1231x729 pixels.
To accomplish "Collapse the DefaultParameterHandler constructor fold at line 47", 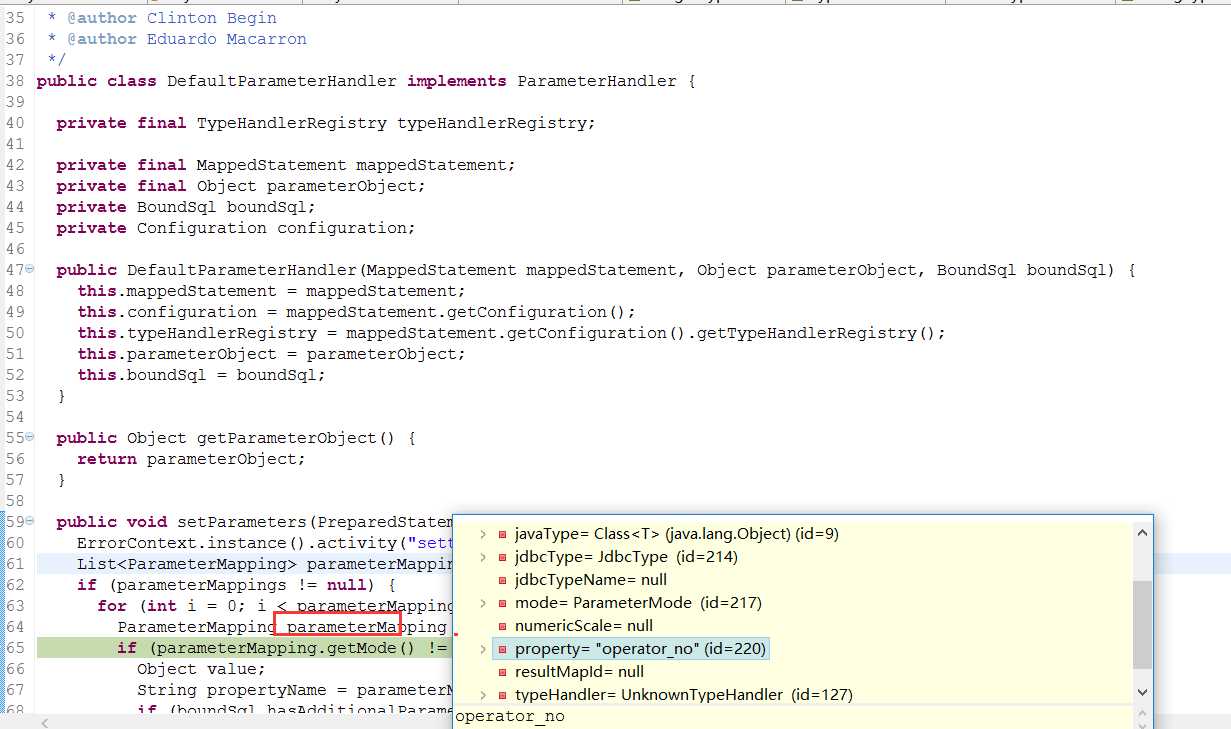I will [x=30, y=269].
